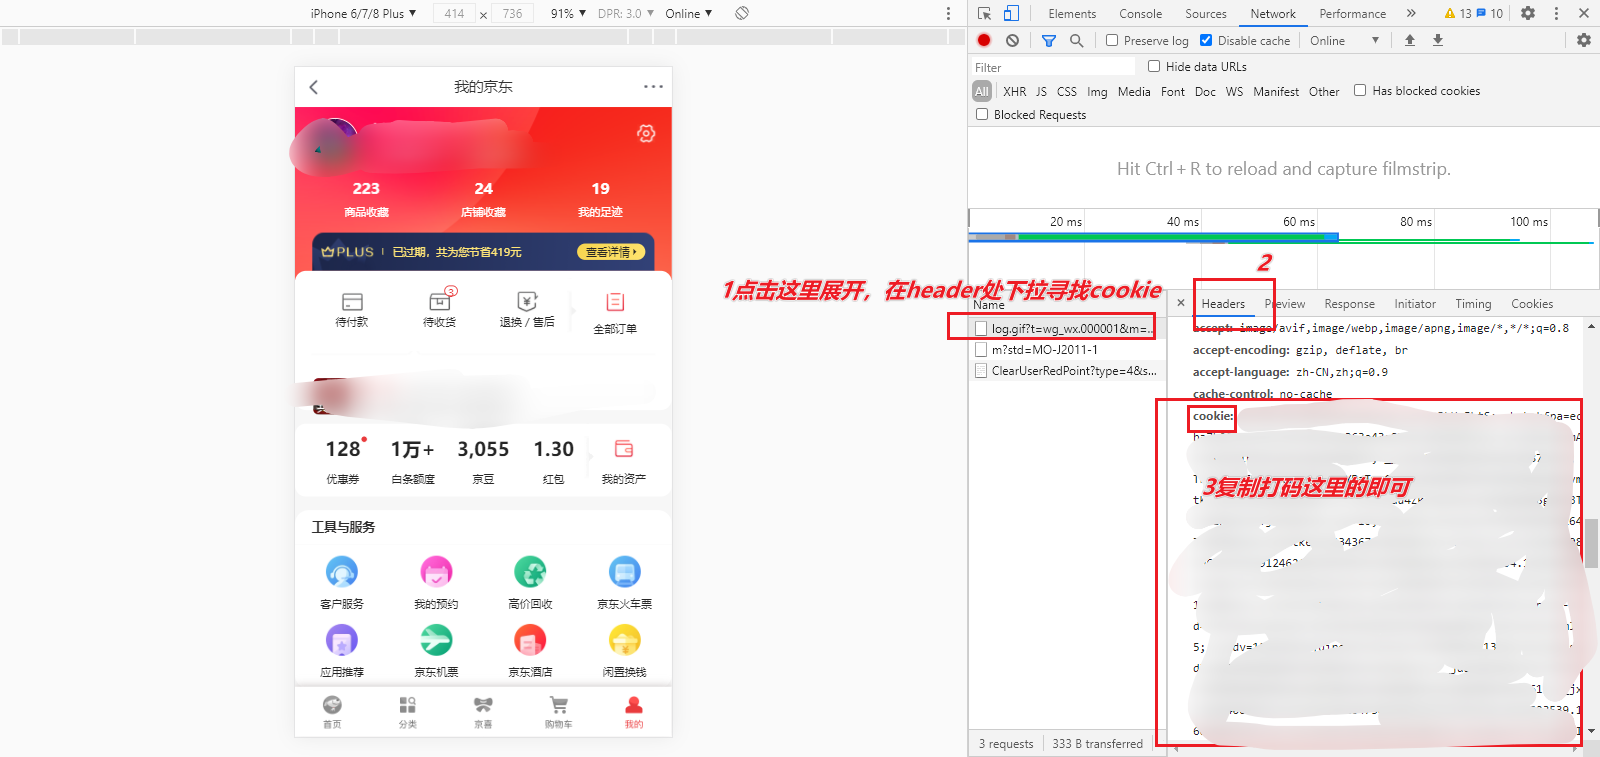1600x757 pixels.
Task: Open JD account settings hexagon icon
Action: coord(646,133)
